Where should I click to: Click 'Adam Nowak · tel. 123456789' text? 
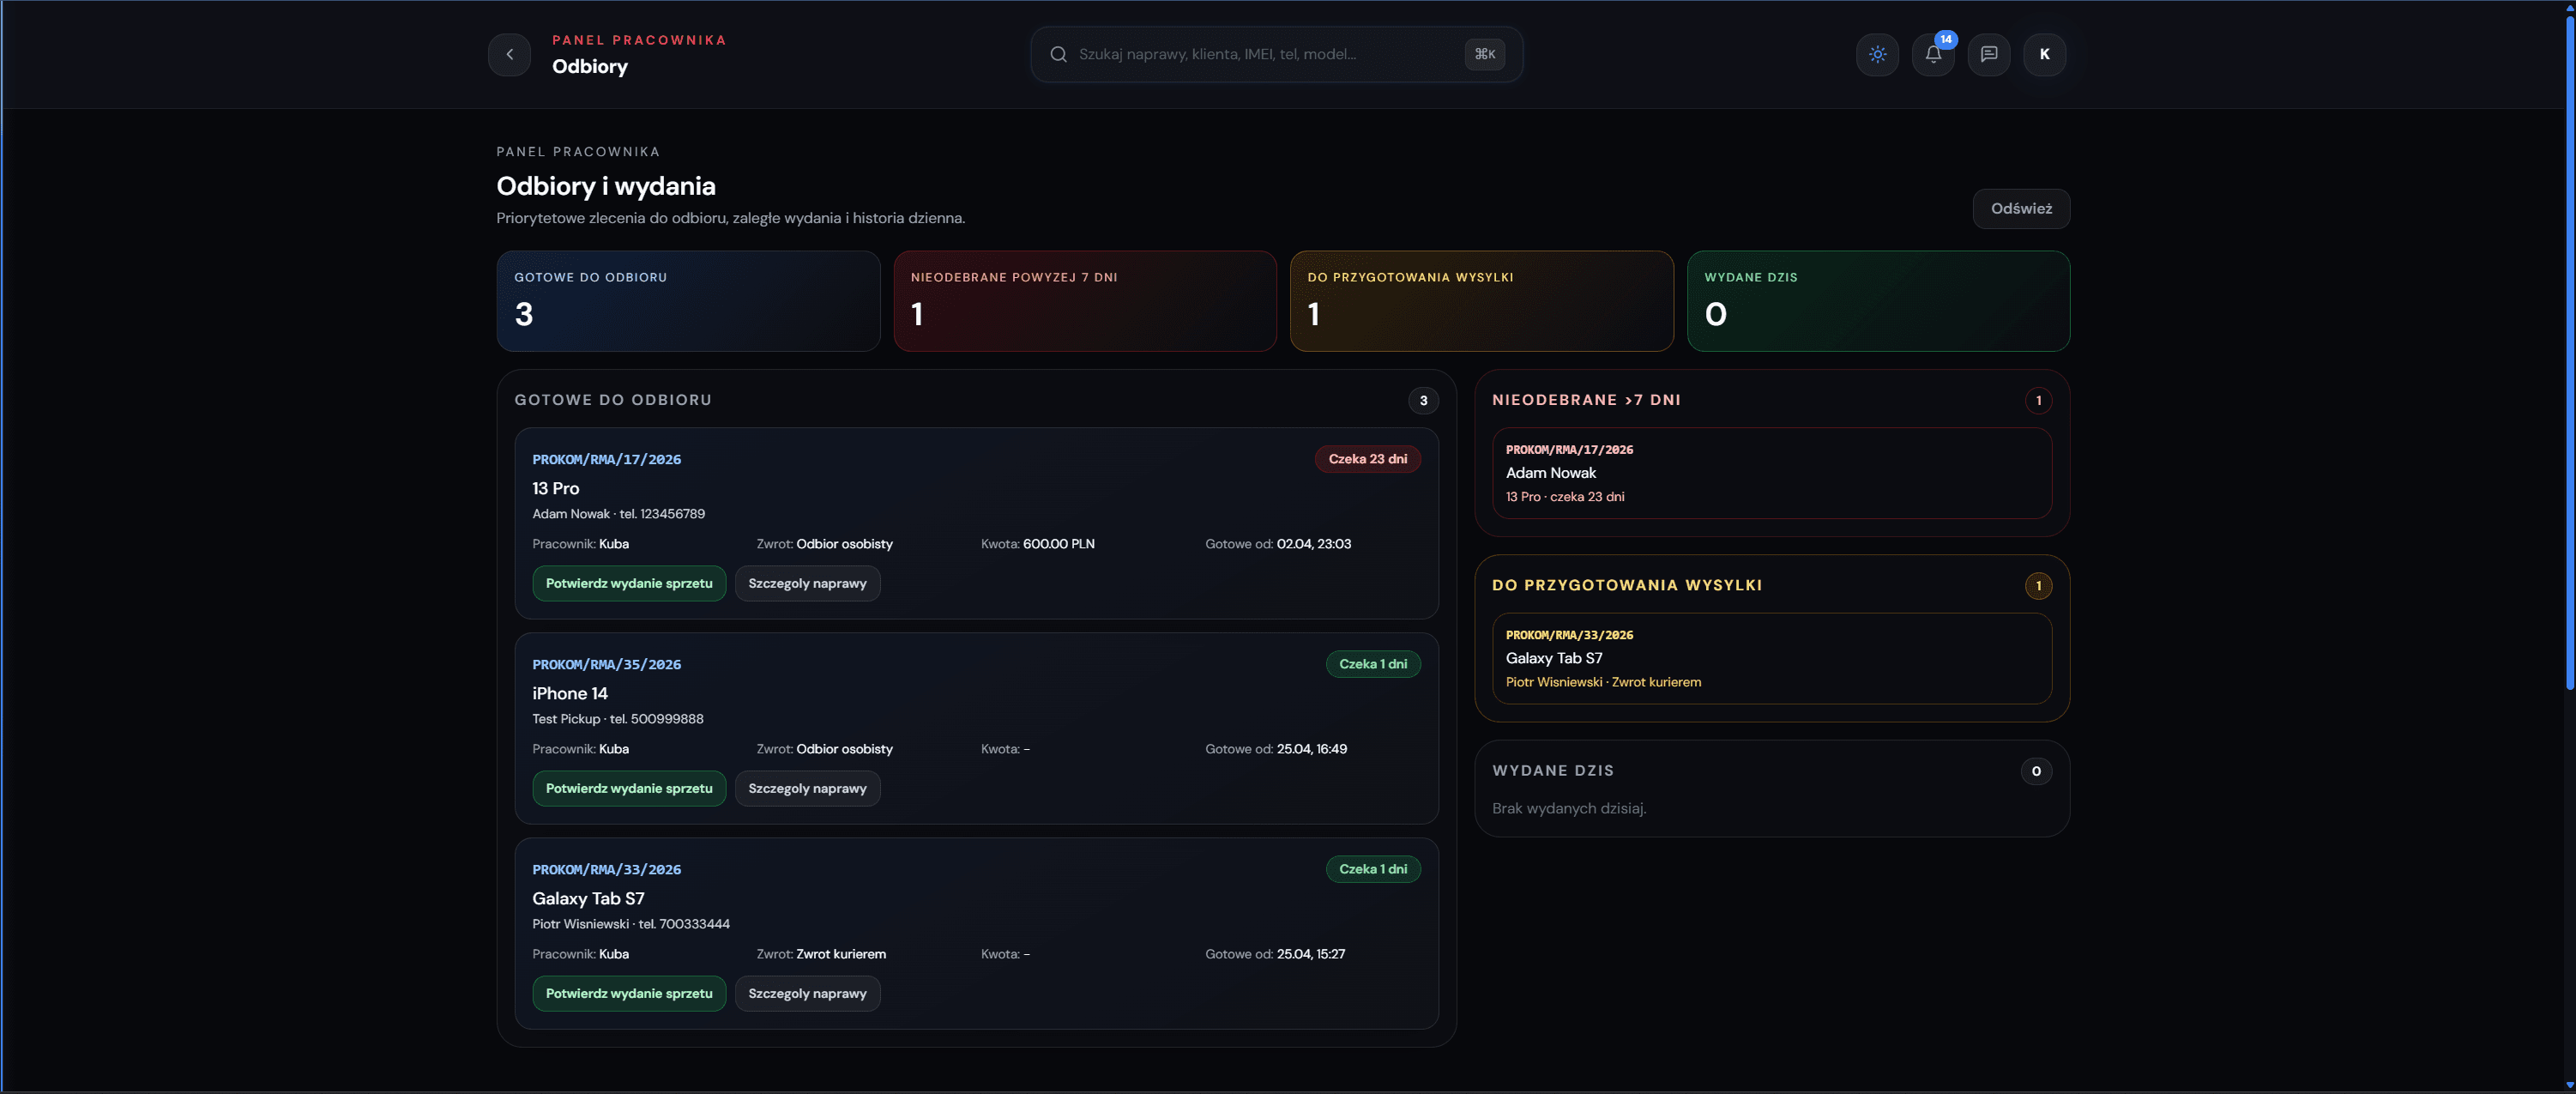[x=618, y=514]
